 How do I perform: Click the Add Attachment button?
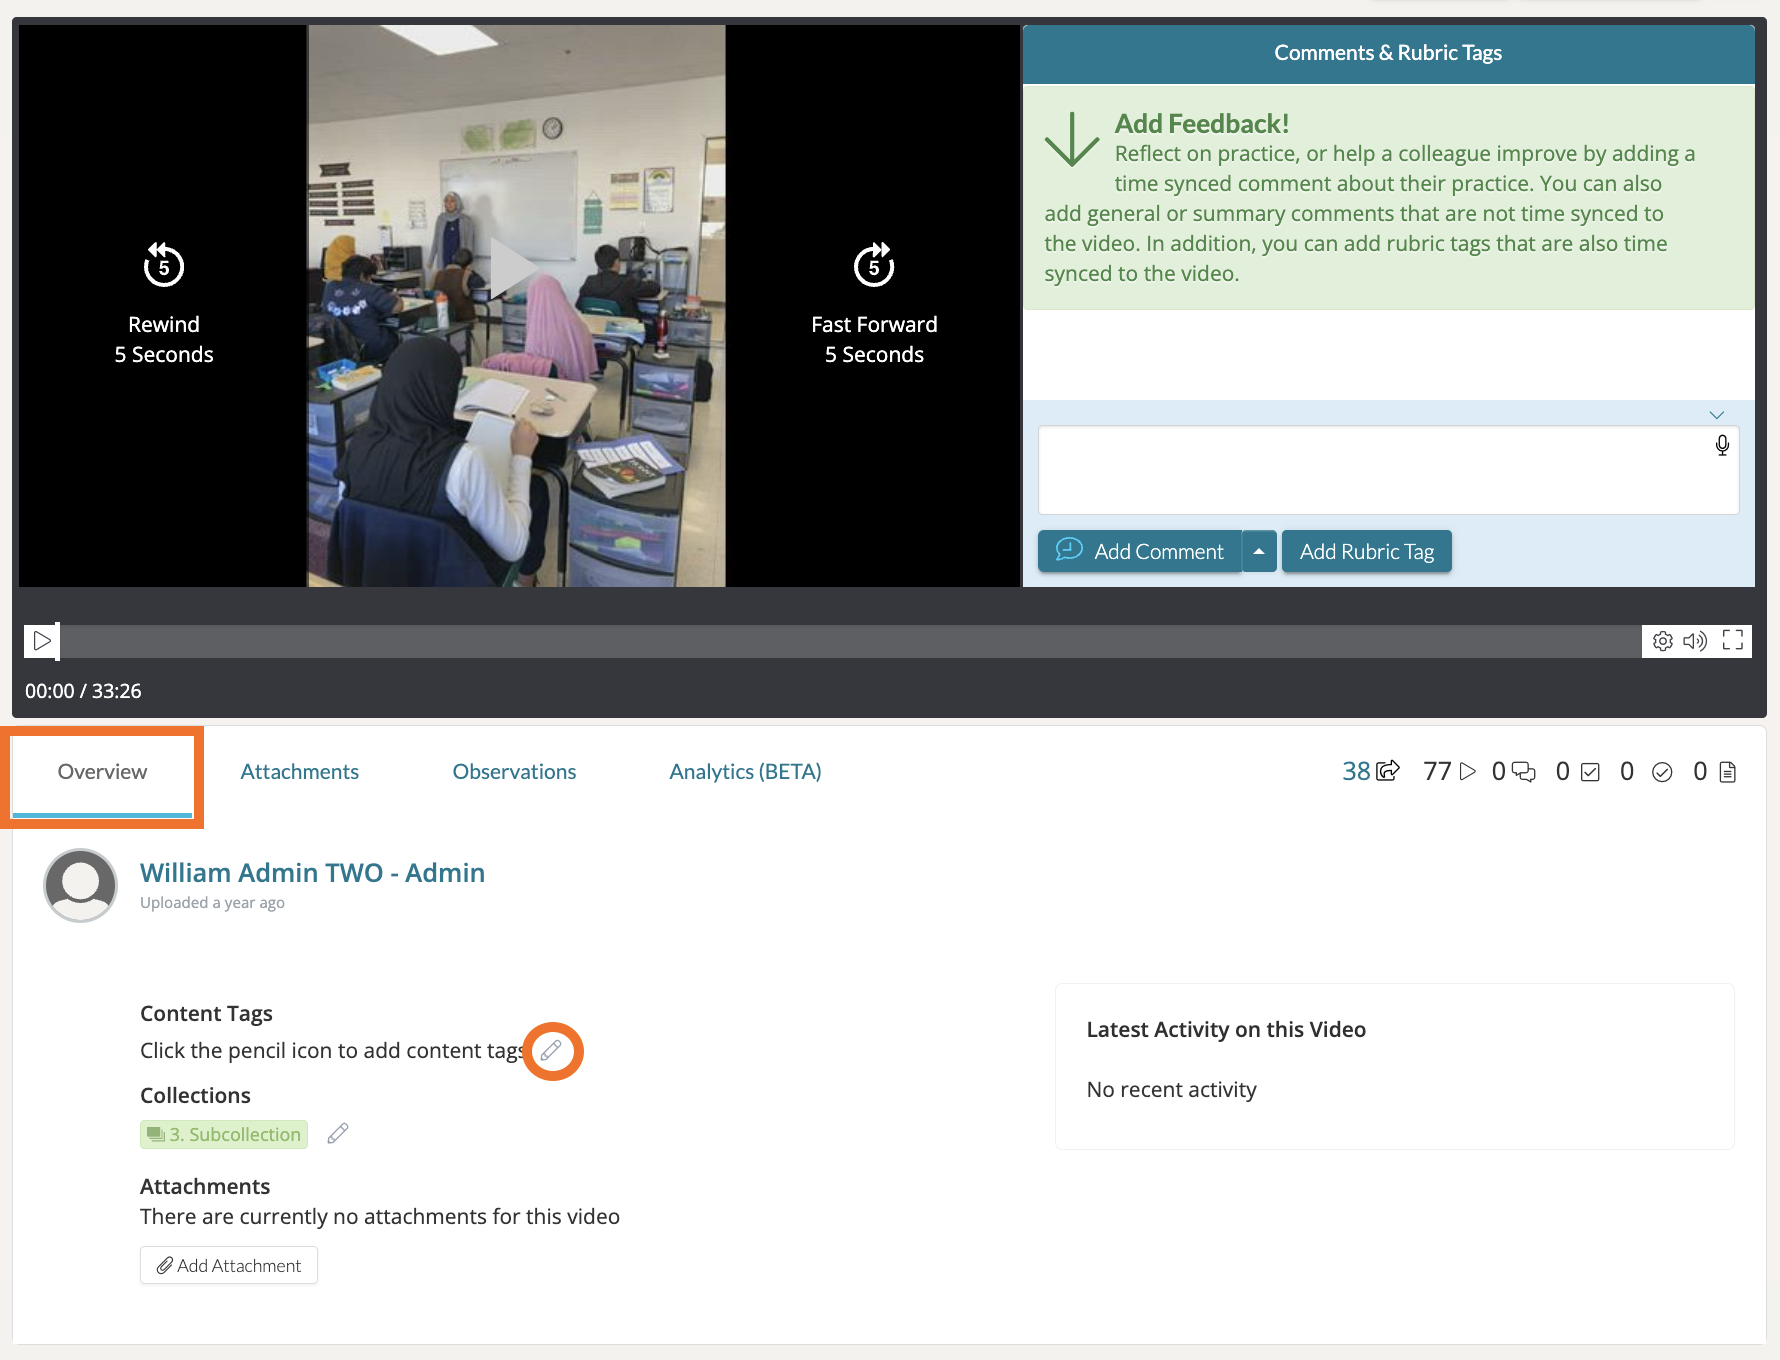pyautogui.click(x=229, y=1265)
